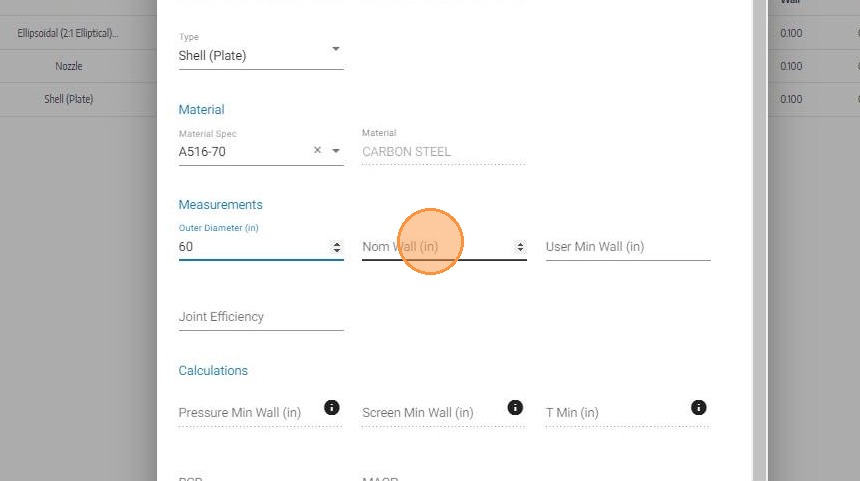The width and height of the screenshot is (860, 481).
Task: Click the dialog's vertical scrollbar
Action: click(760, 240)
